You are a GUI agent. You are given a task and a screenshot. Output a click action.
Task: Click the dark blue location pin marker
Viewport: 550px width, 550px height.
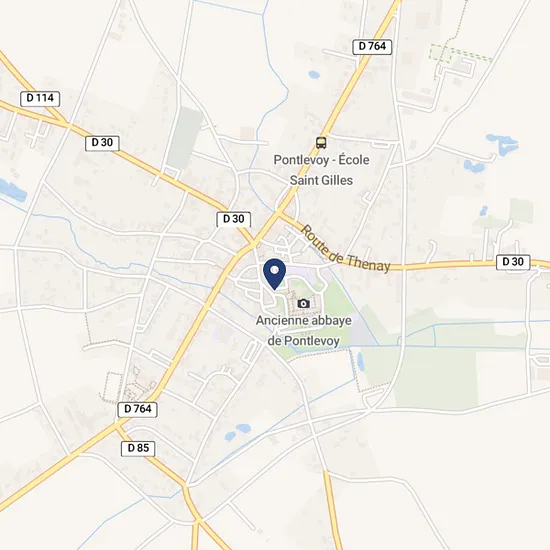[275, 274]
